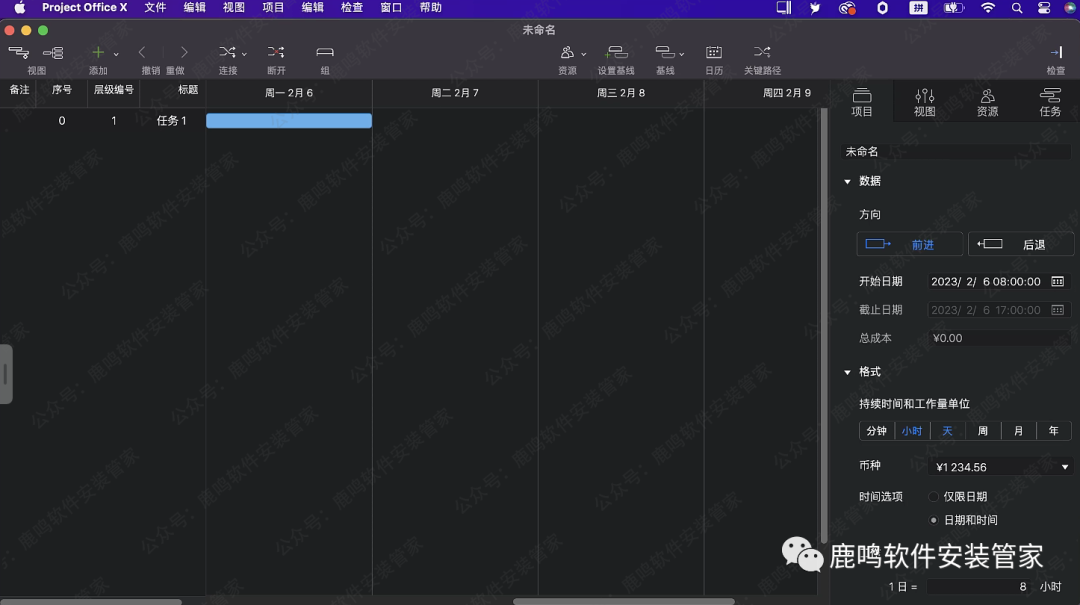This screenshot has height=605, width=1080.
Task: Collapse the 数据 section in inspector
Action: tap(847, 181)
